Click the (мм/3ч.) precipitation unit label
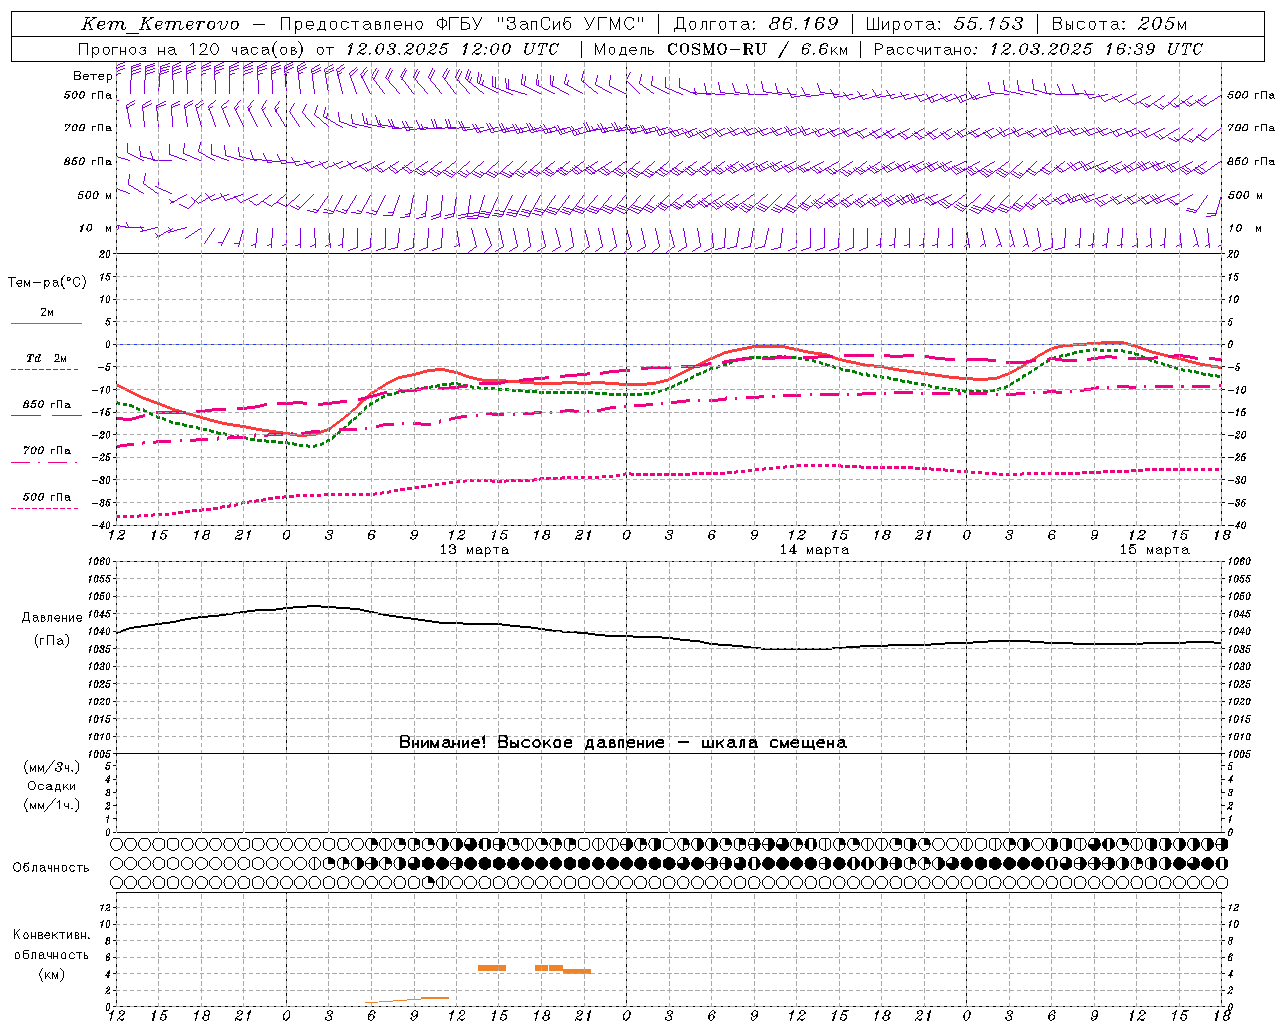Image resolution: width=1280 pixels, height=1024 pixels. [52, 768]
